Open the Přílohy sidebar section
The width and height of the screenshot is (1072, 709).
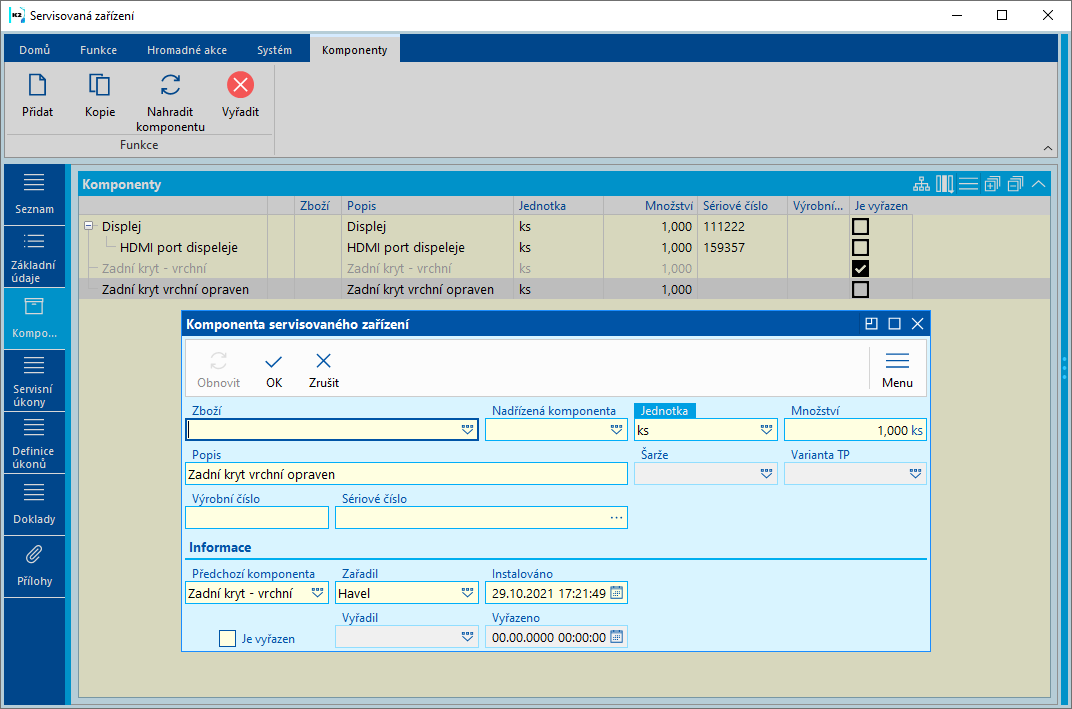point(34,566)
